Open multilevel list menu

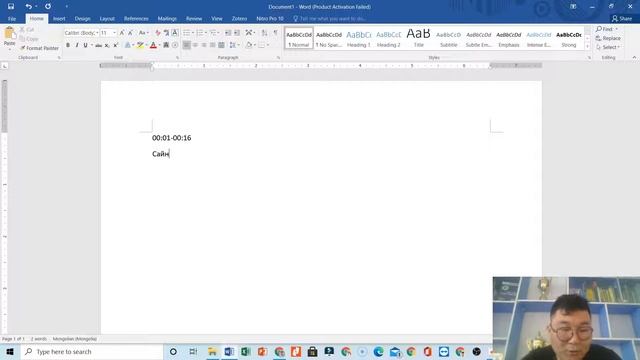click(x=214, y=33)
